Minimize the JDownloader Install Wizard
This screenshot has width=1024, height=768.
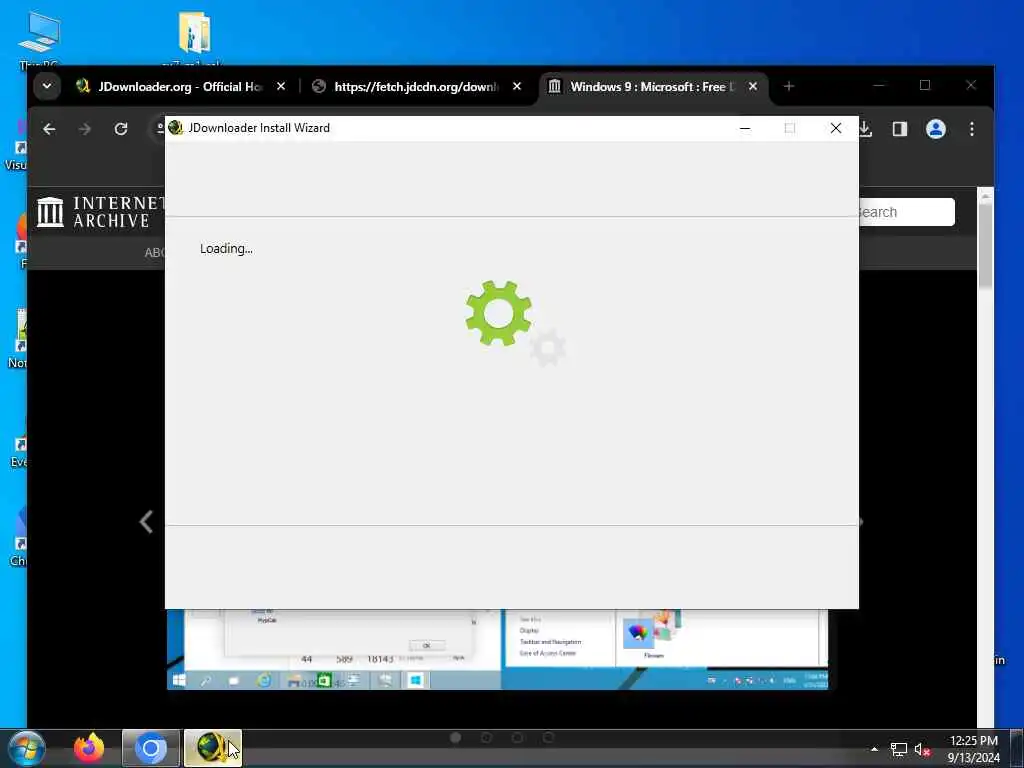pos(744,128)
